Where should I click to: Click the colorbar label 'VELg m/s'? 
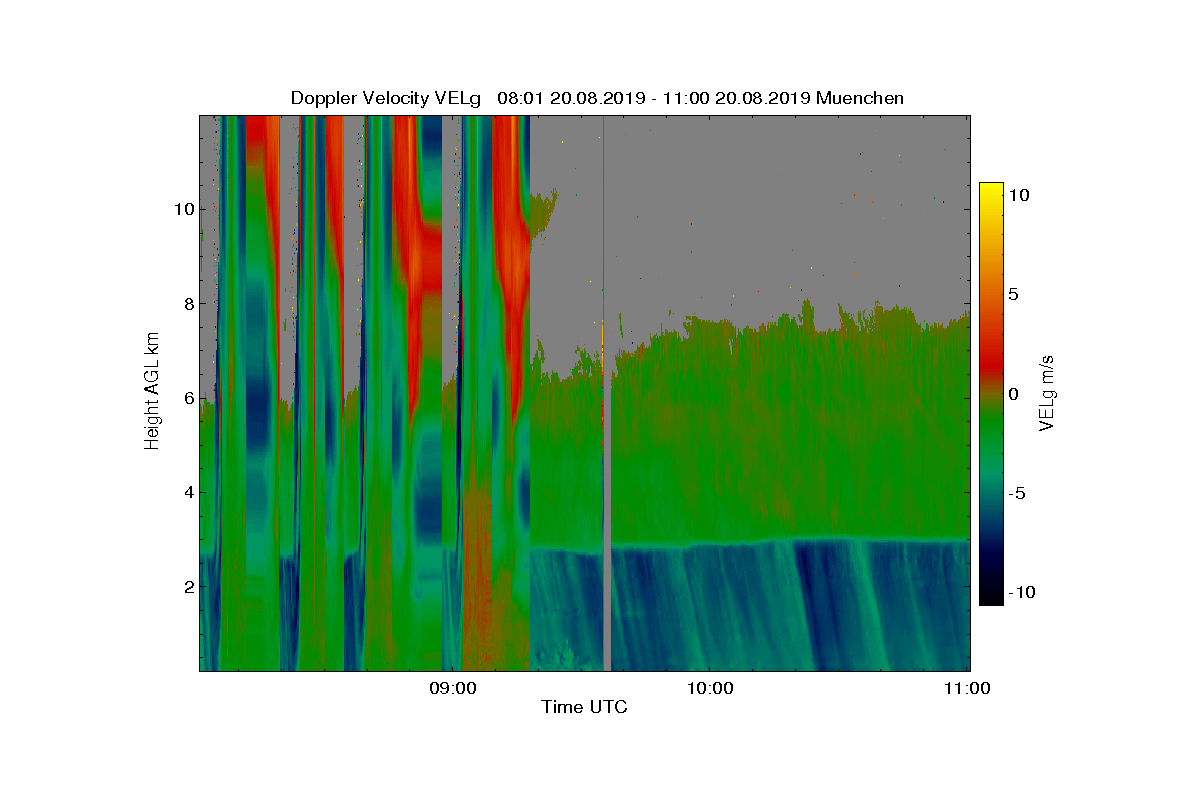pos(1047,393)
